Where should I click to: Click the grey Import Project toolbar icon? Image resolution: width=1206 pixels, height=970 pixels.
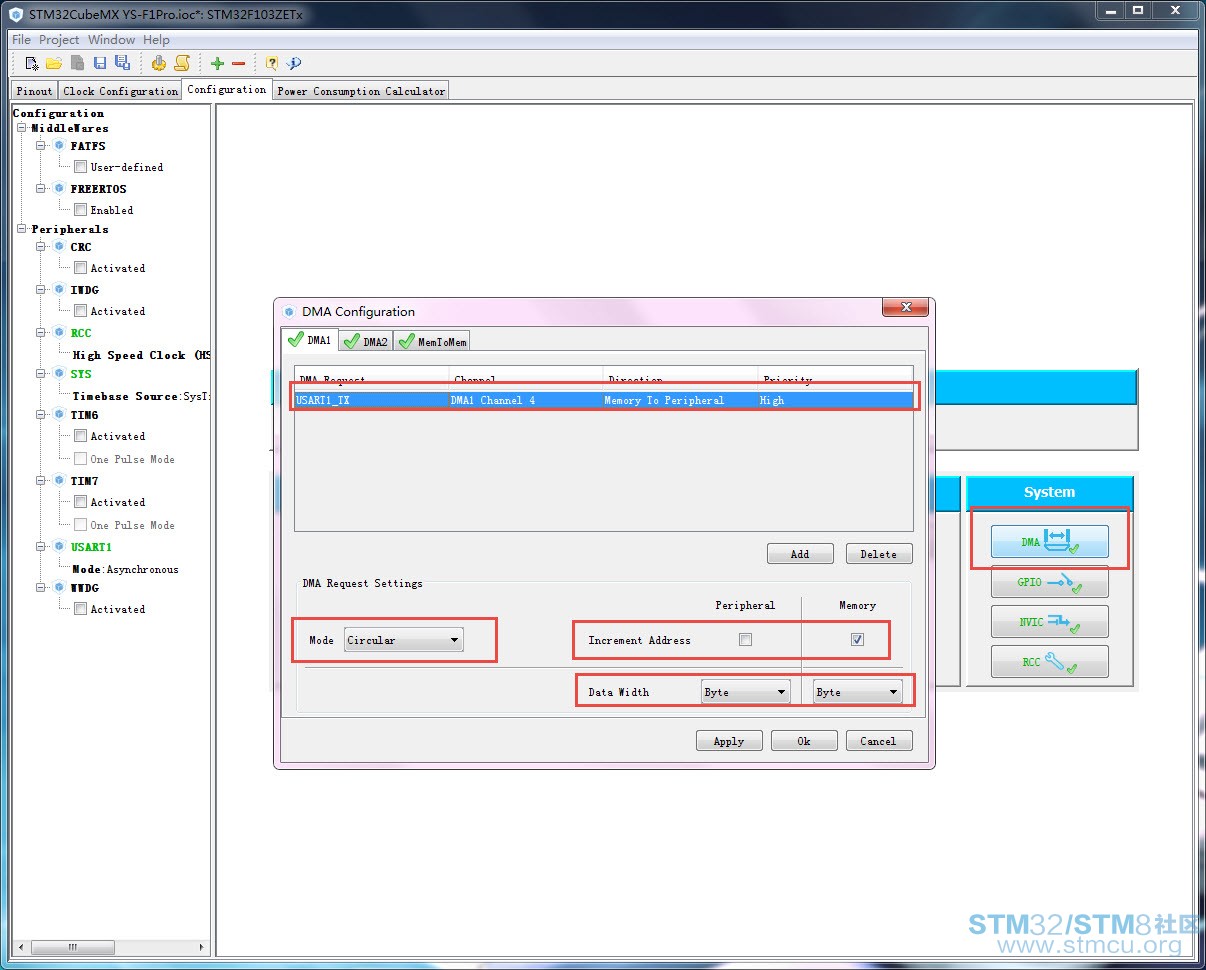pos(77,63)
